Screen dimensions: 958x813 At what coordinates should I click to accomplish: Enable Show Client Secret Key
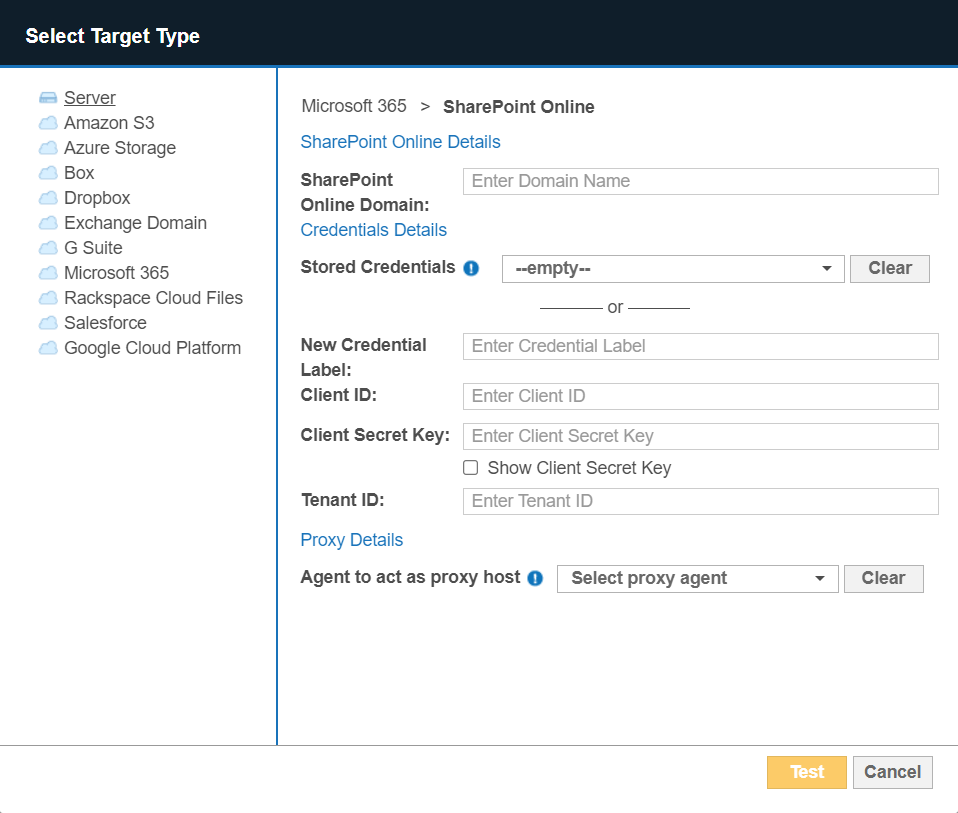click(x=471, y=467)
